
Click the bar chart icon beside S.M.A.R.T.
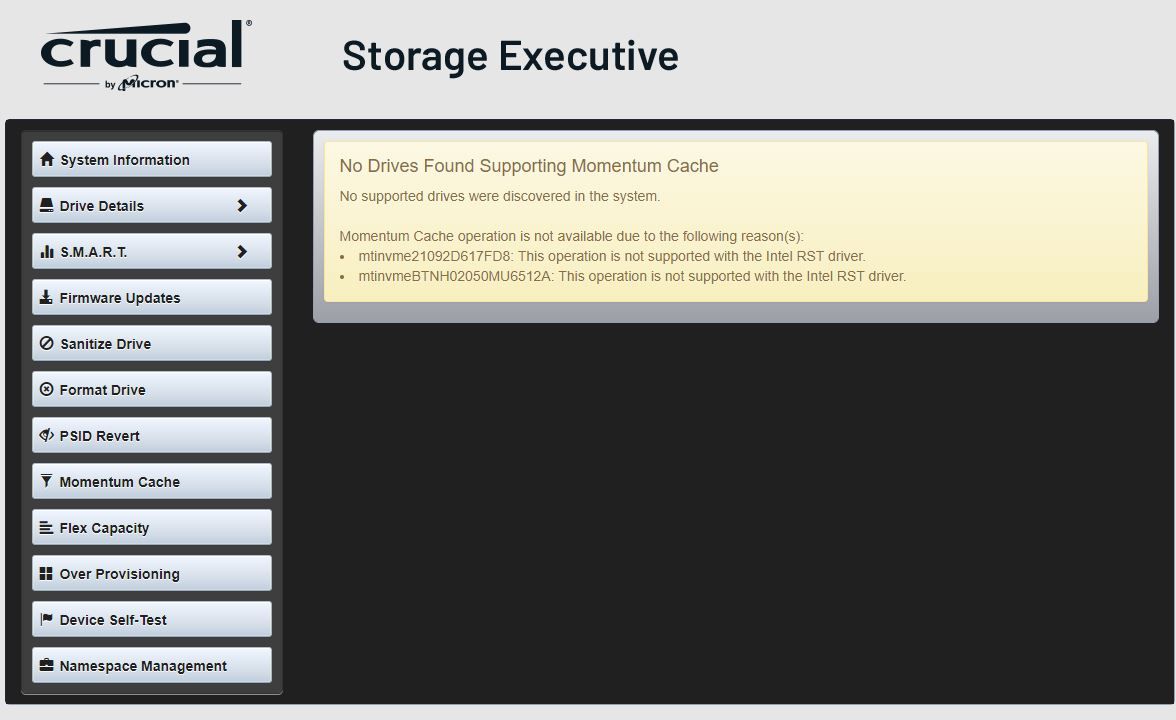pyautogui.click(x=46, y=252)
